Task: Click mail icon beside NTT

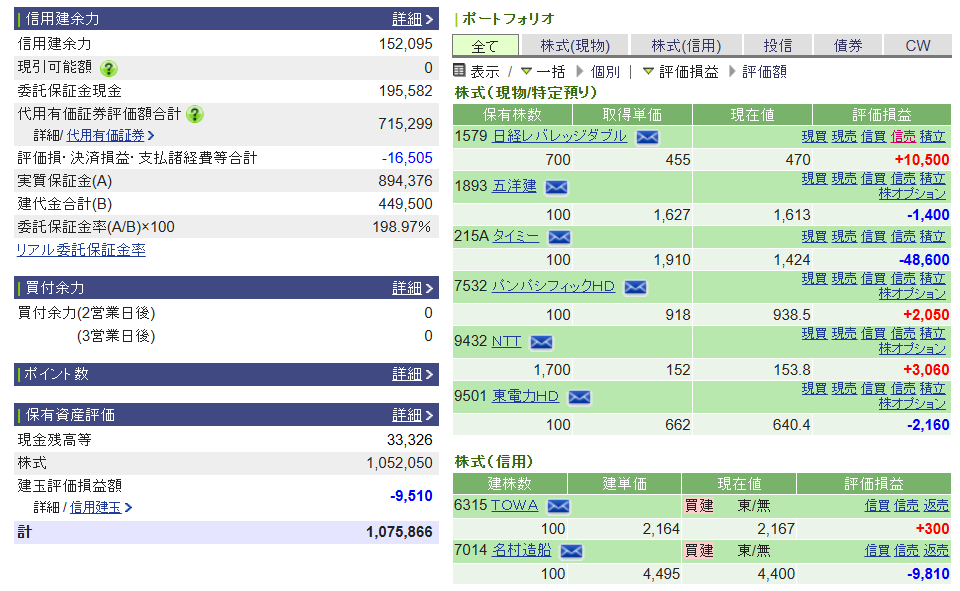Action: point(541,342)
